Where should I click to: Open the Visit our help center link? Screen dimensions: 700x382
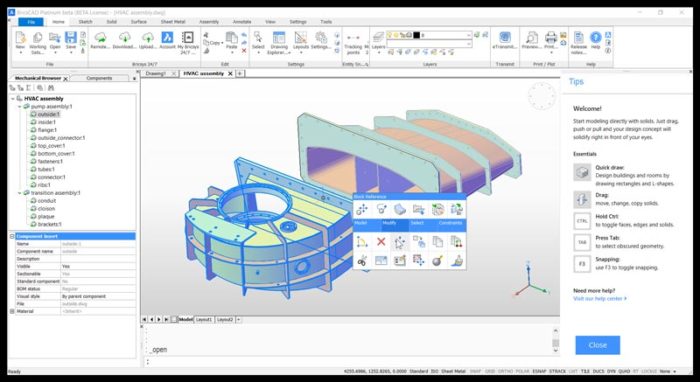[x=600, y=298]
